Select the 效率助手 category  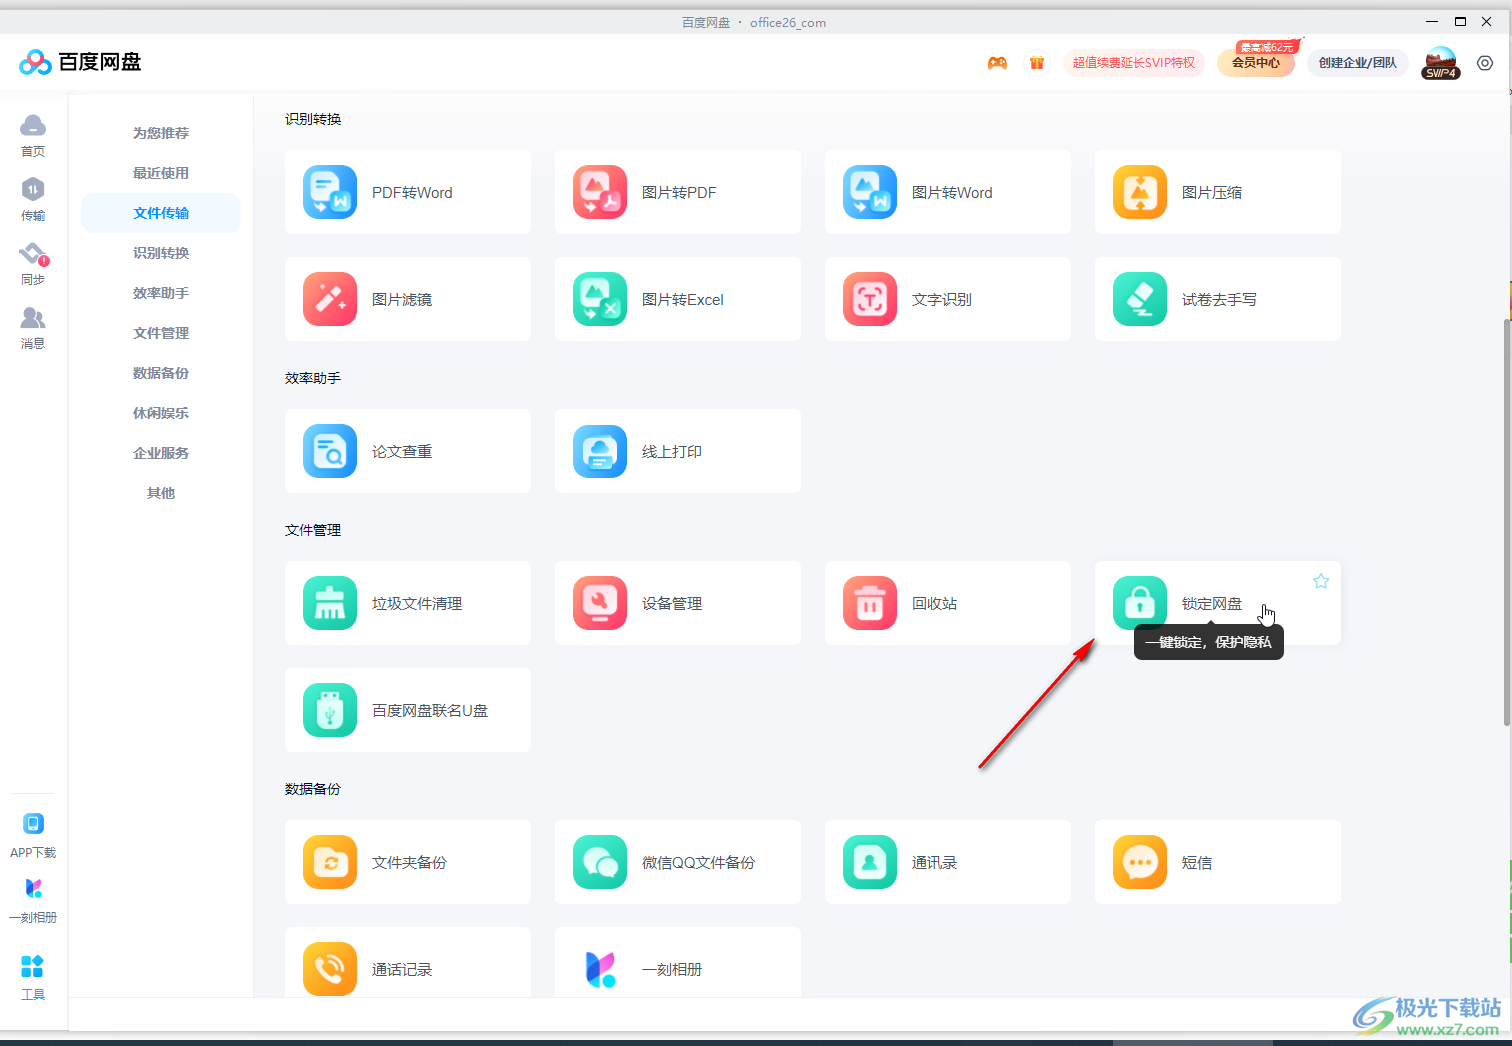pos(161,293)
